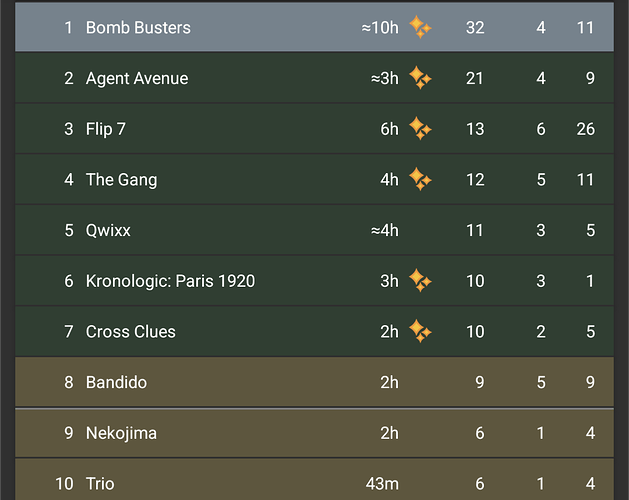Click The Gang game title

(121, 180)
